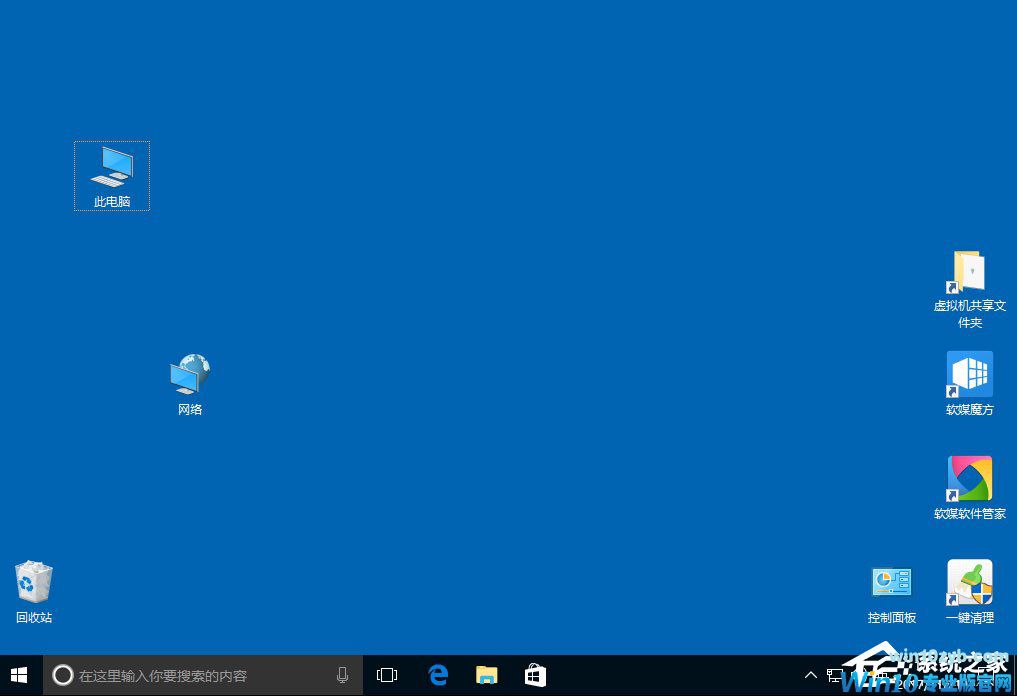
Task: Launch Microsoft Edge from the taskbar
Action: click(x=438, y=675)
